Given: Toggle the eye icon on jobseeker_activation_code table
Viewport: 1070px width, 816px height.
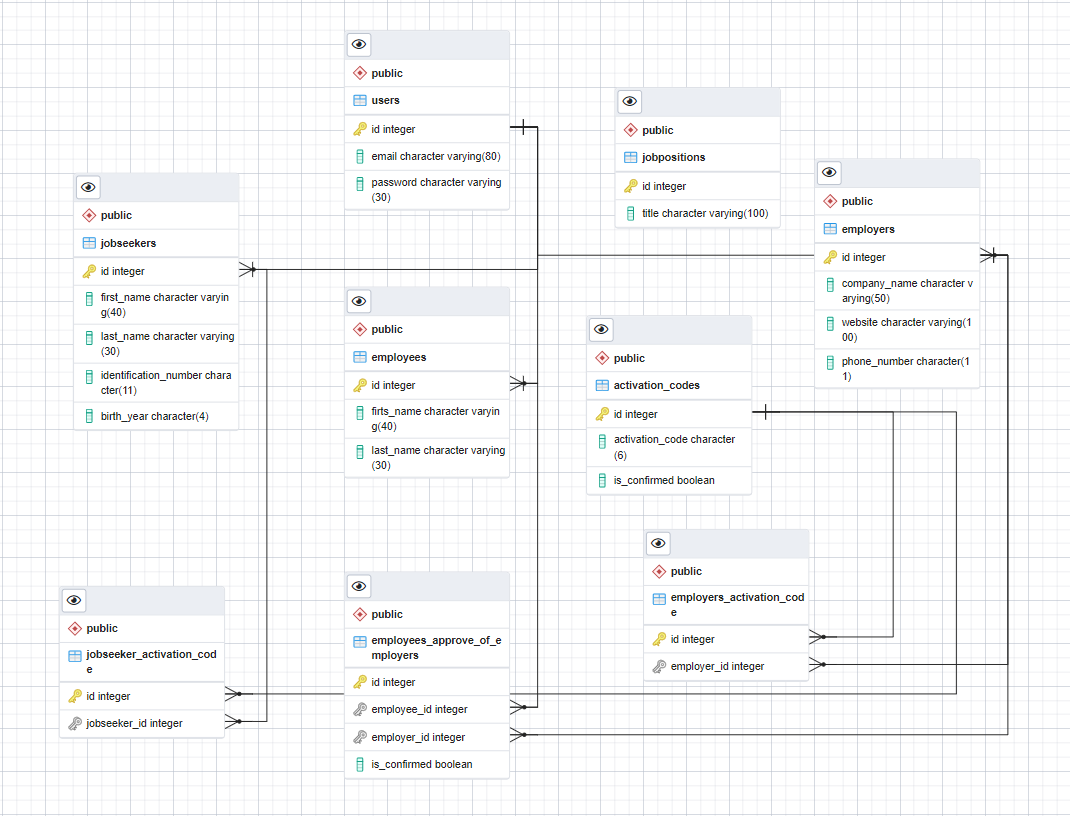Looking at the screenshot, I should coord(73,600).
